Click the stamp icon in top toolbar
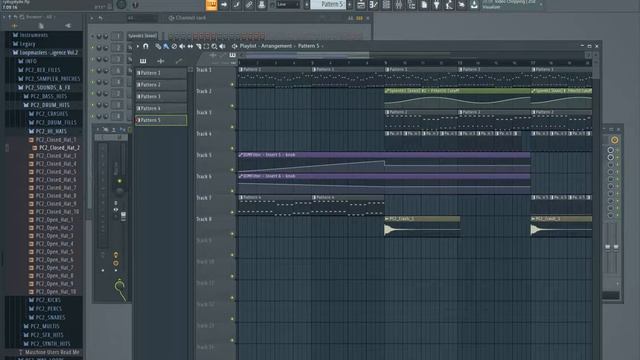Image resolution: width=640 pixels, height=360 pixels. 262,5
